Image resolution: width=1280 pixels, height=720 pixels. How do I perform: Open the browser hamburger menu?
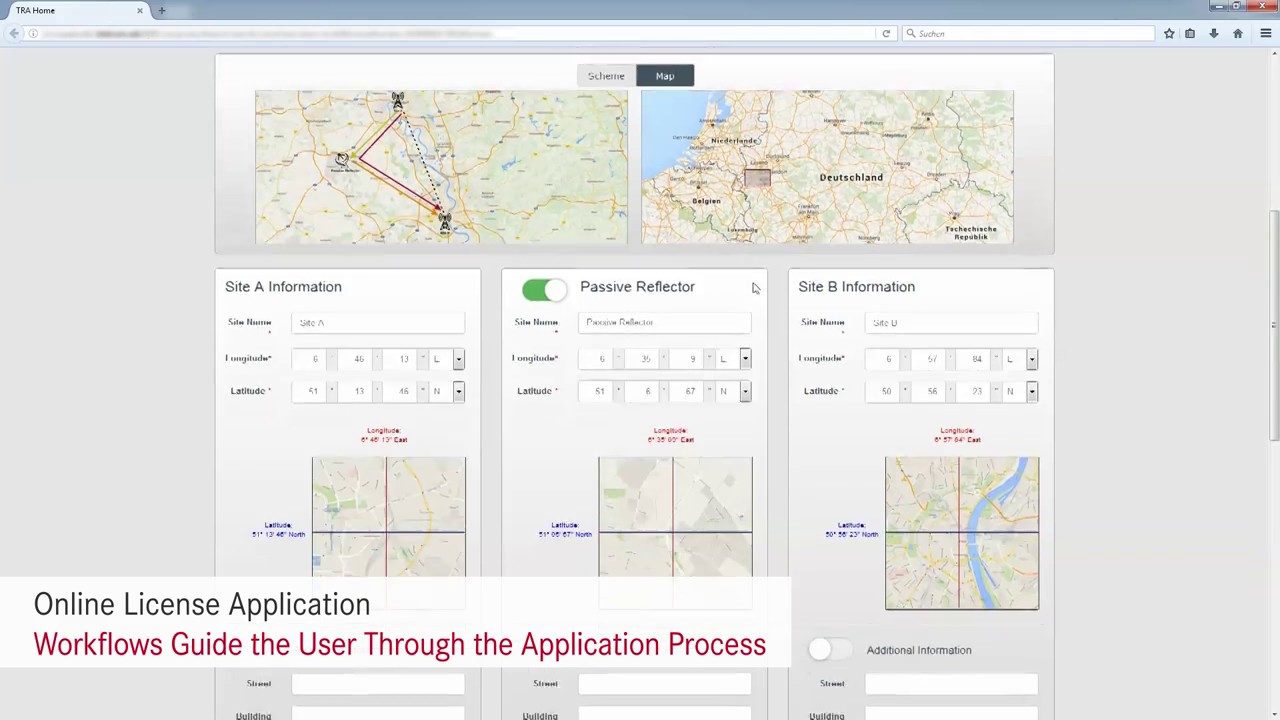pos(1265,34)
